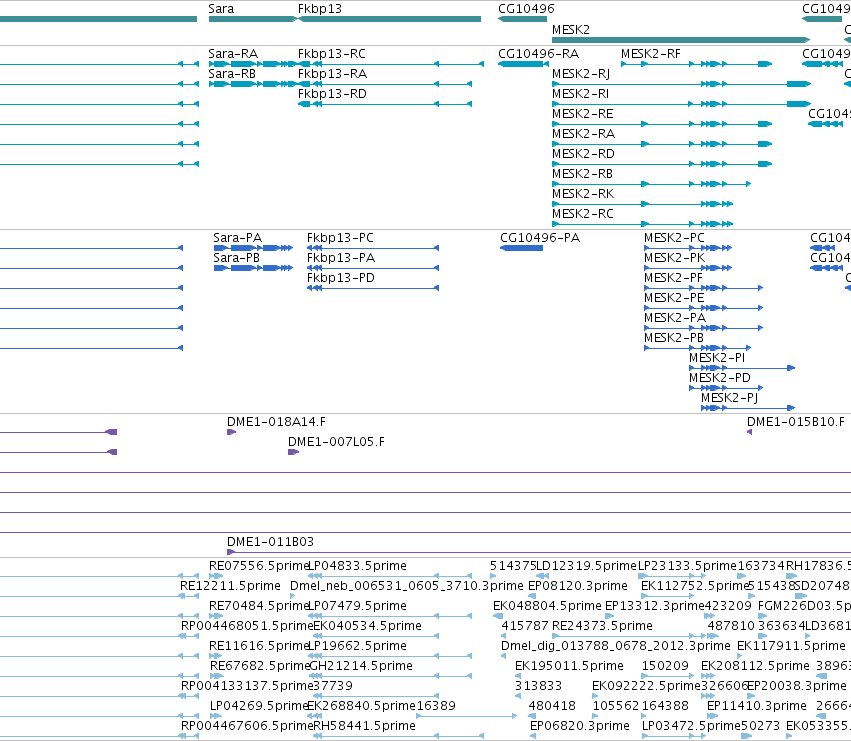Select the LP19662.5prime EST label
Viewport: 851px width, 741px height.
click(x=357, y=646)
